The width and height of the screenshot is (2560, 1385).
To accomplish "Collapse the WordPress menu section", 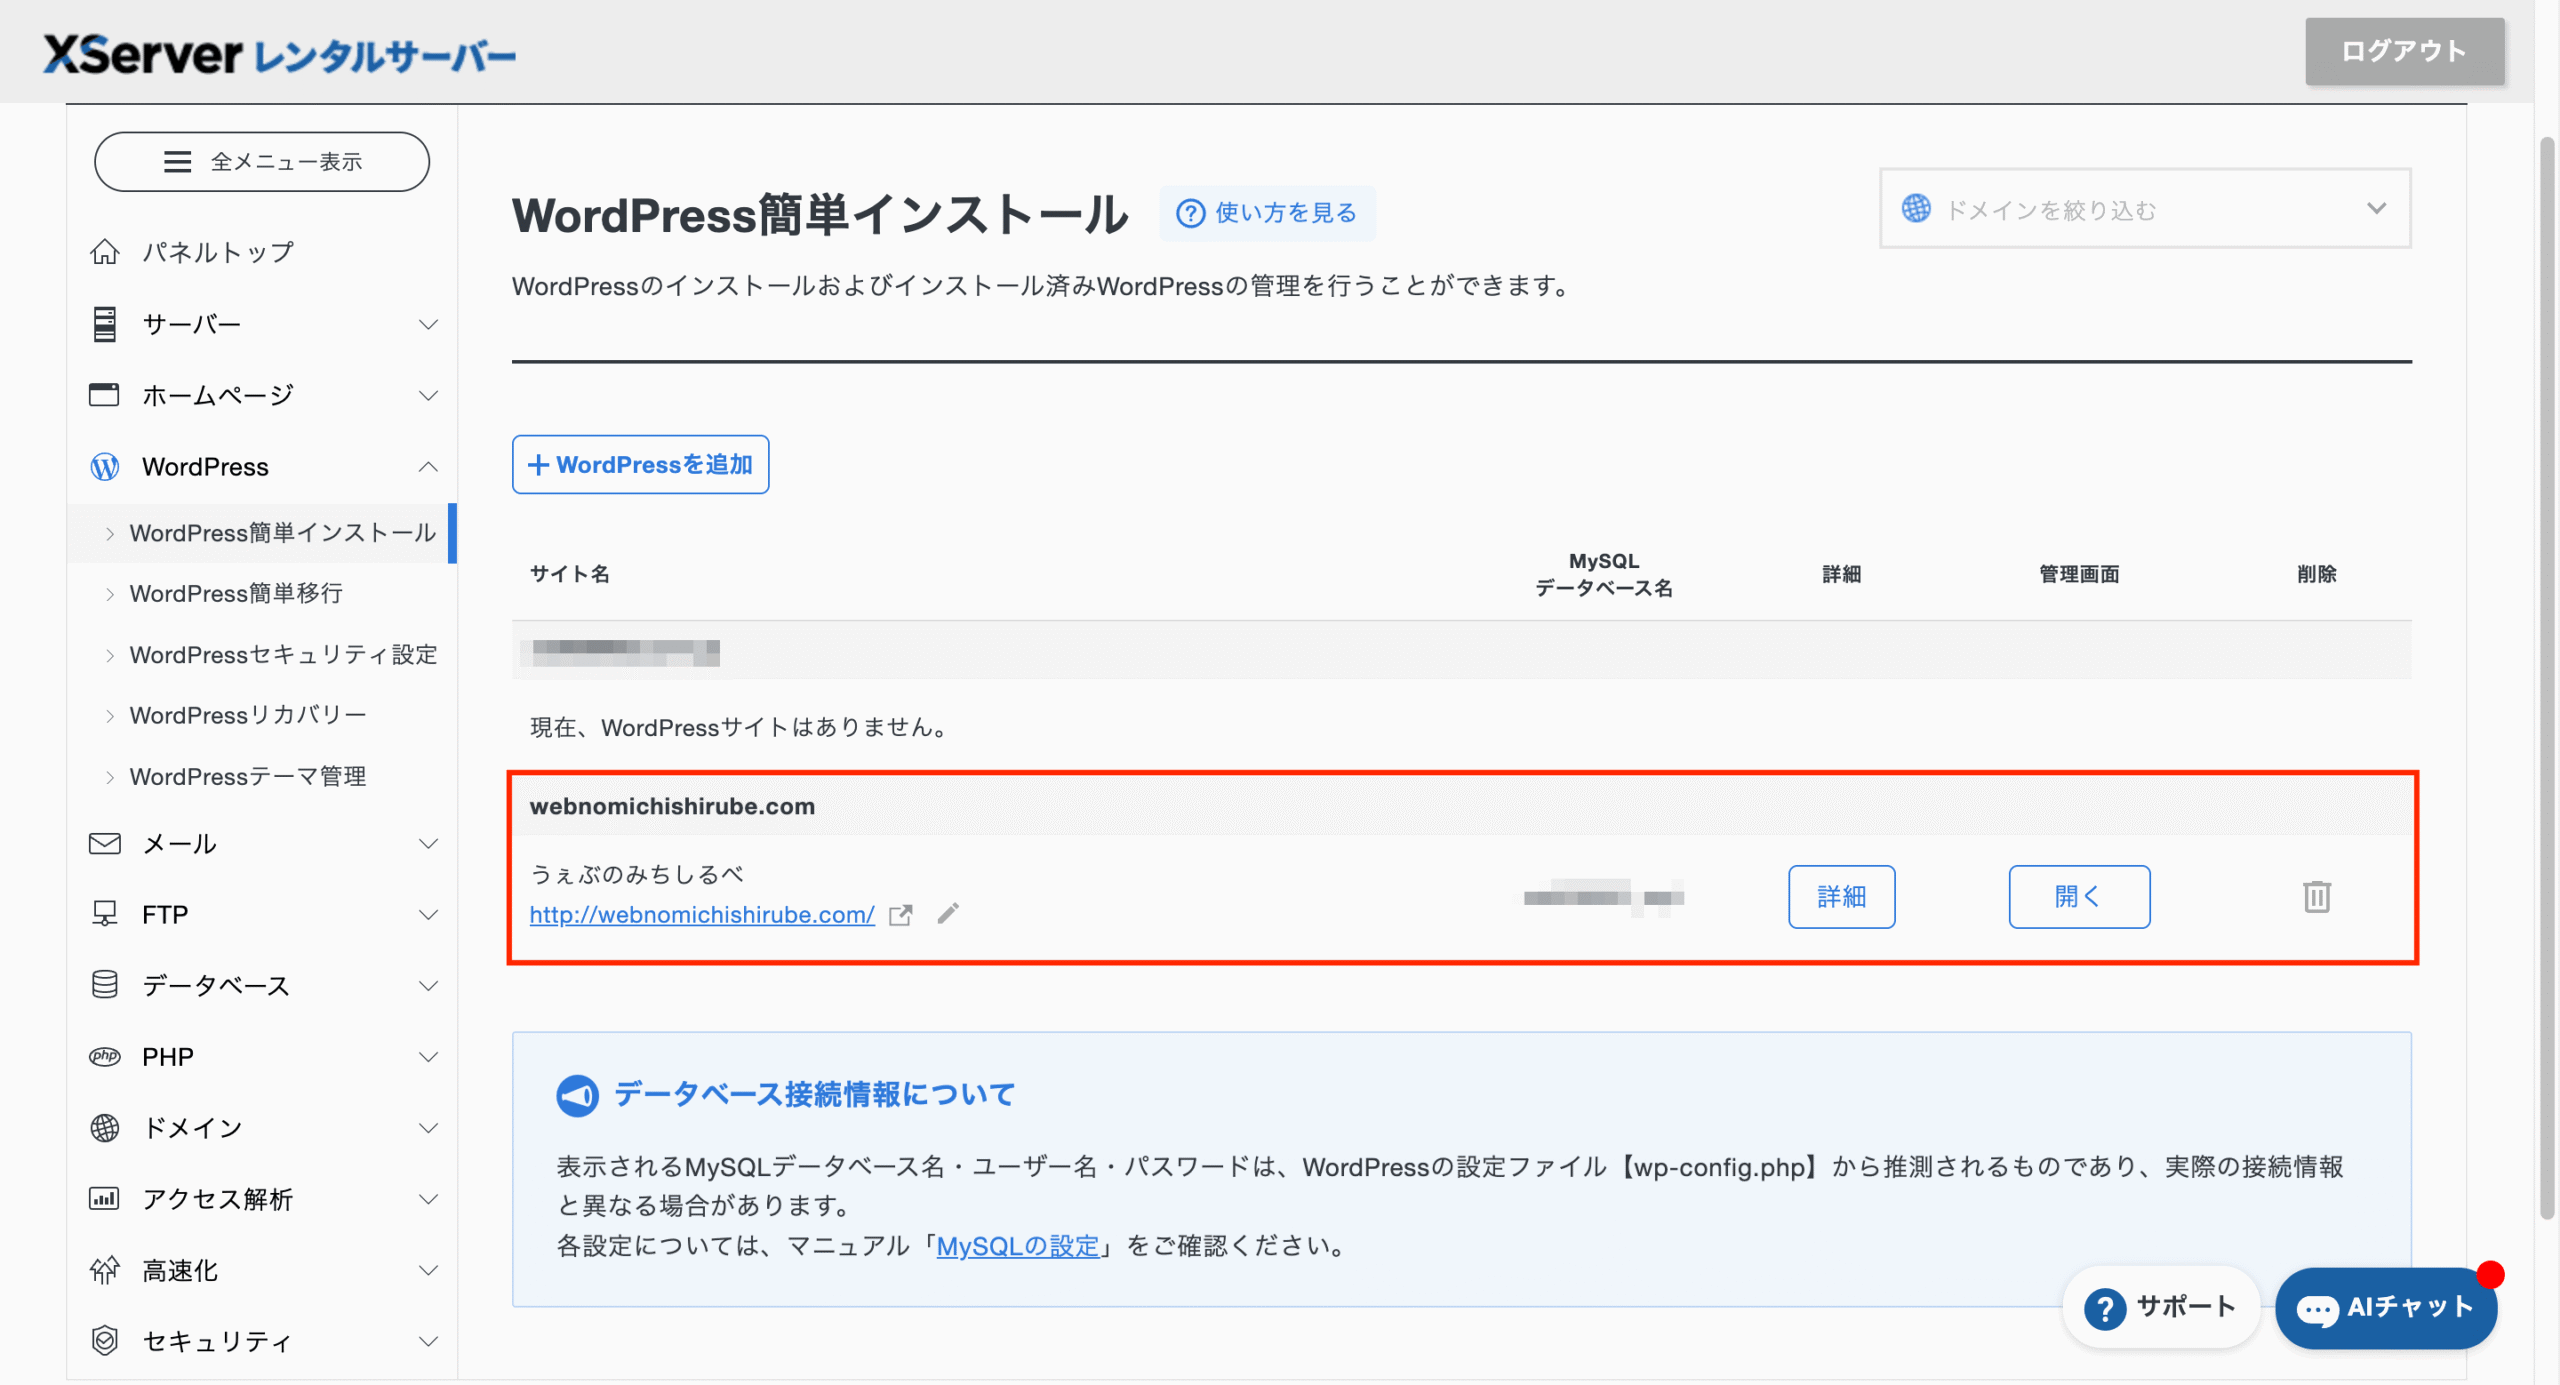I will pos(428,467).
